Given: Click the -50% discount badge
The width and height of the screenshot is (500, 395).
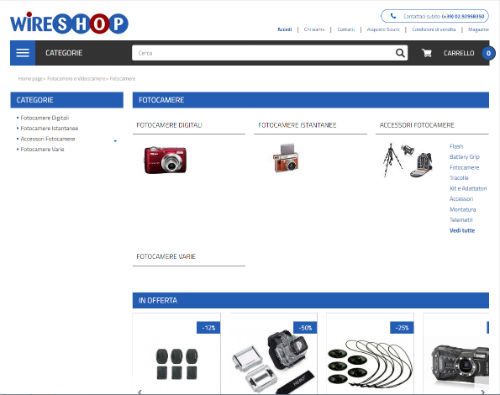Looking at the screenshot, I should [x=305, y=328].
